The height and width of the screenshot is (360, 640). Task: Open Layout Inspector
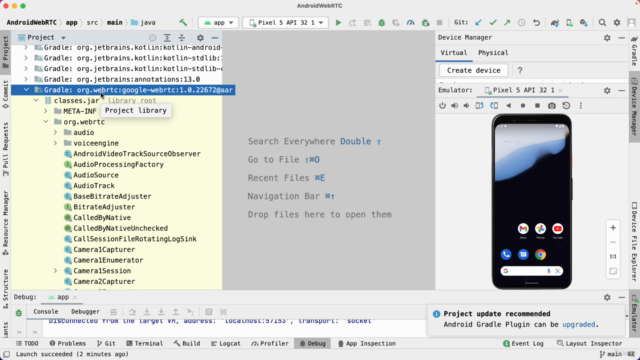(x=590, y=343)
